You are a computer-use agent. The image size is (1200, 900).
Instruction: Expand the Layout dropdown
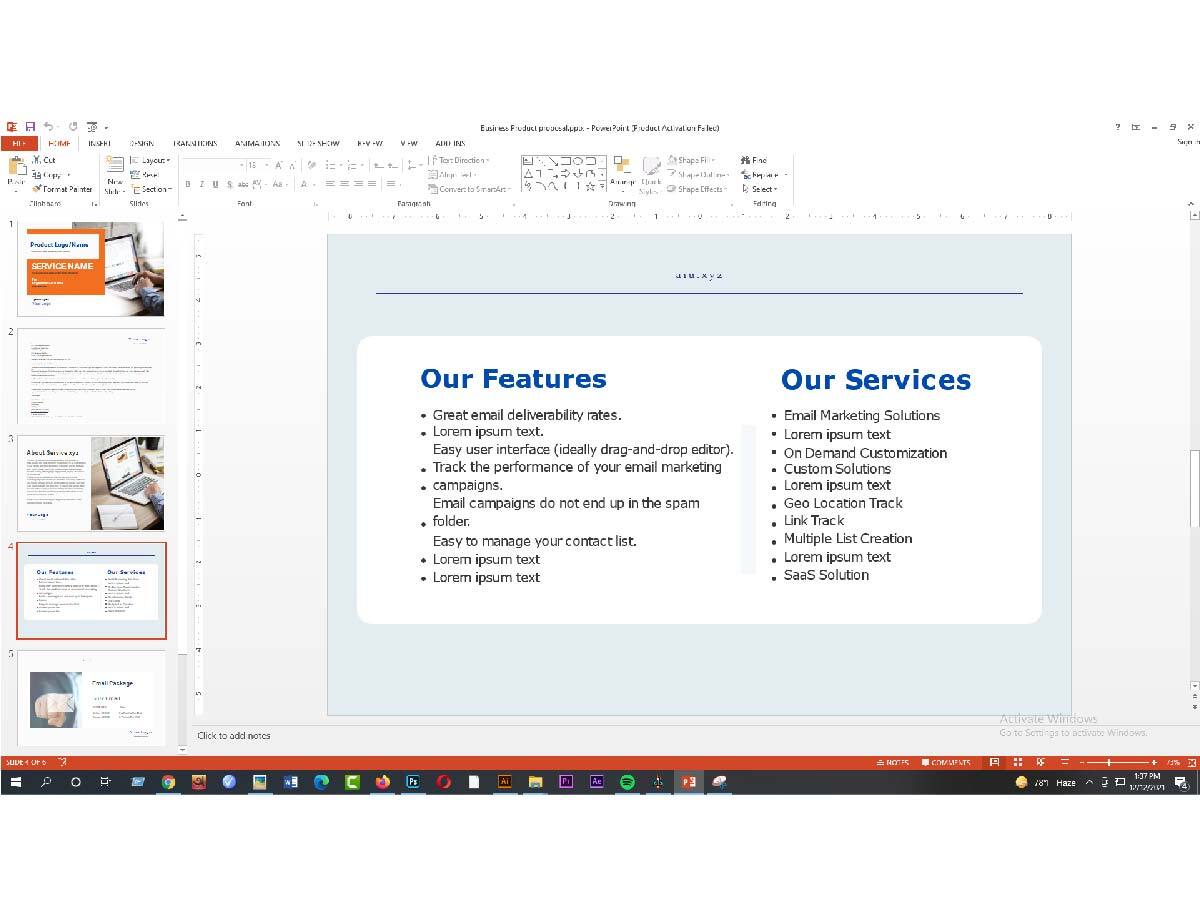pos(154,160)
